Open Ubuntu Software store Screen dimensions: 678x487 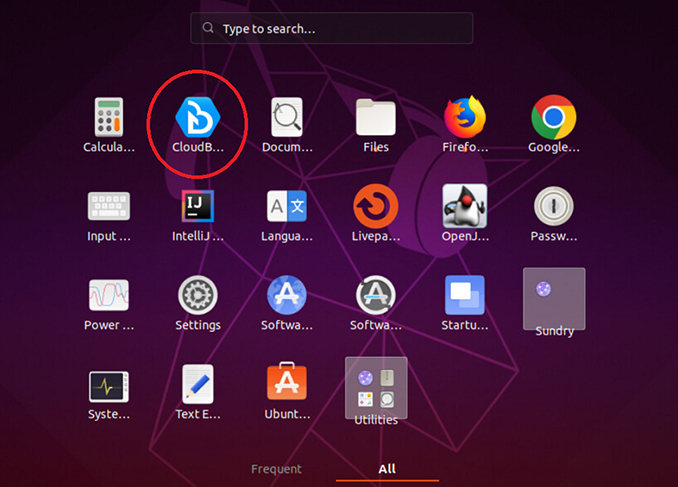[x=287, y=381]
